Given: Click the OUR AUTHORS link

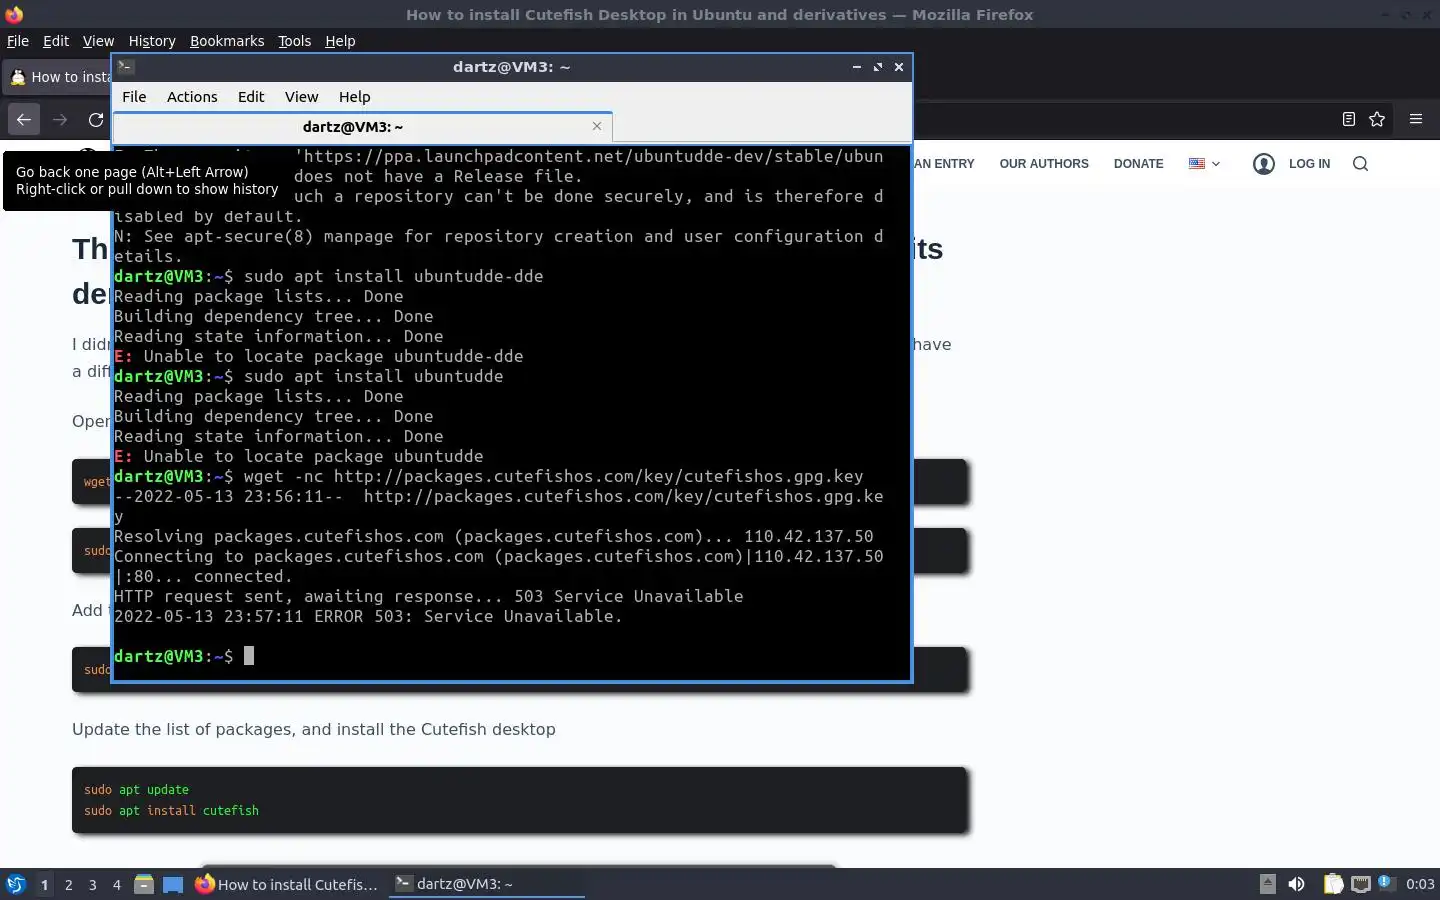Looking at the screenshot, I should click(x=1044, y=164).
